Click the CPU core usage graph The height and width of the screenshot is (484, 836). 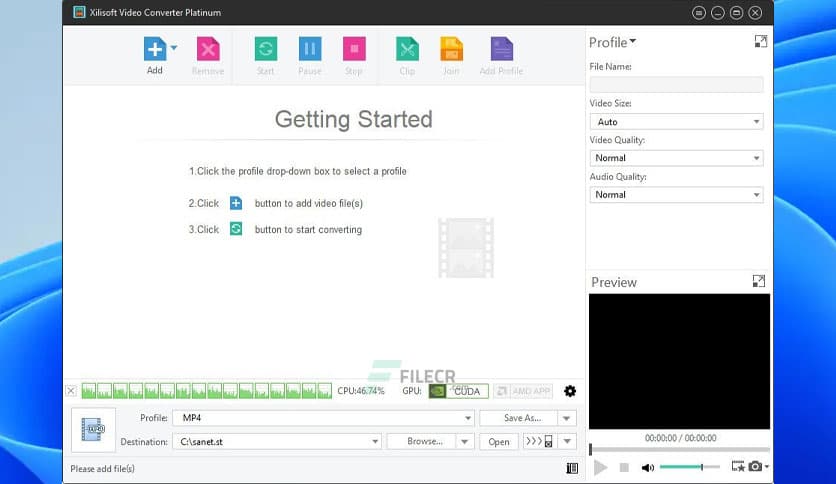[207, 391]
